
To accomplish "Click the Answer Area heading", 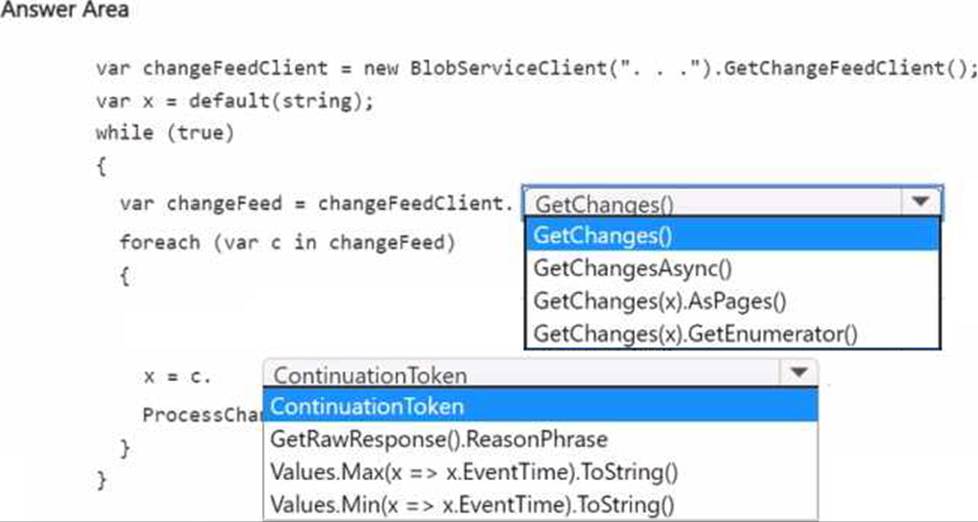I will tap(65, 10).
